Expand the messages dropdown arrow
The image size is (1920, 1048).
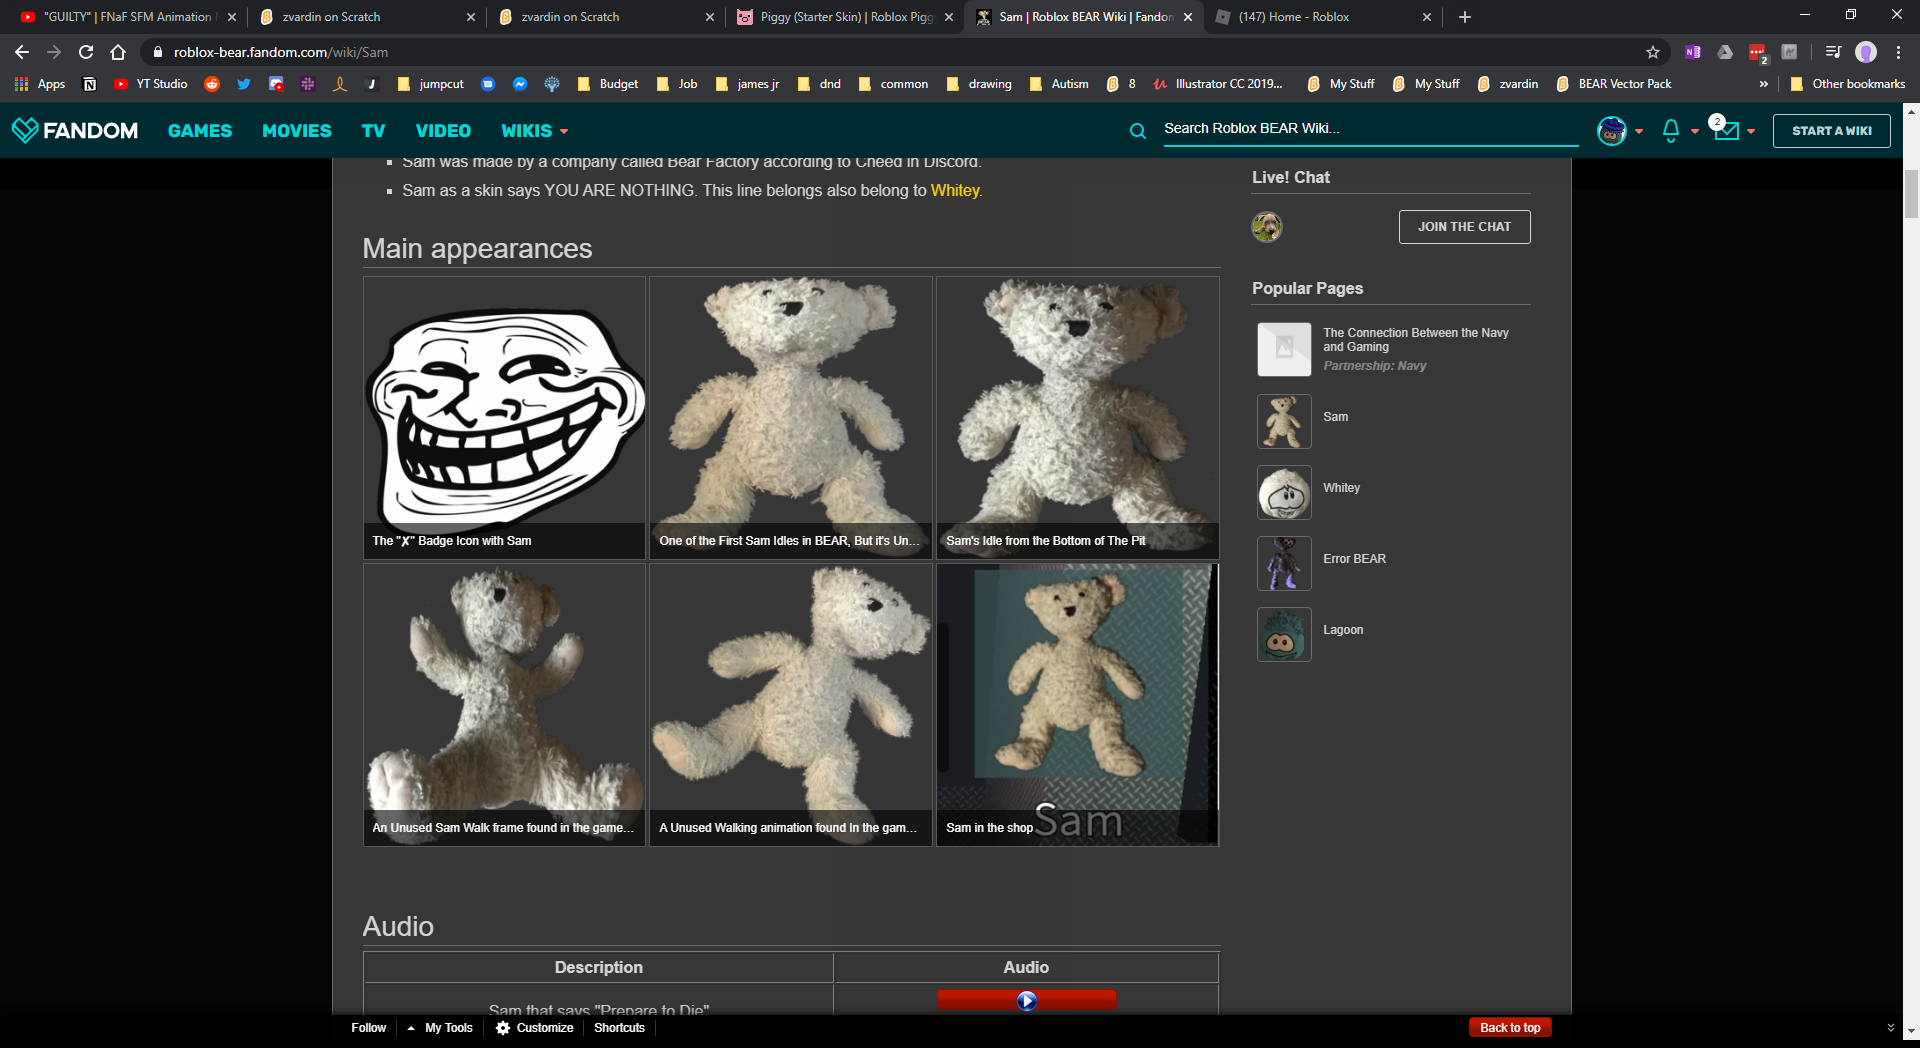1751,131
